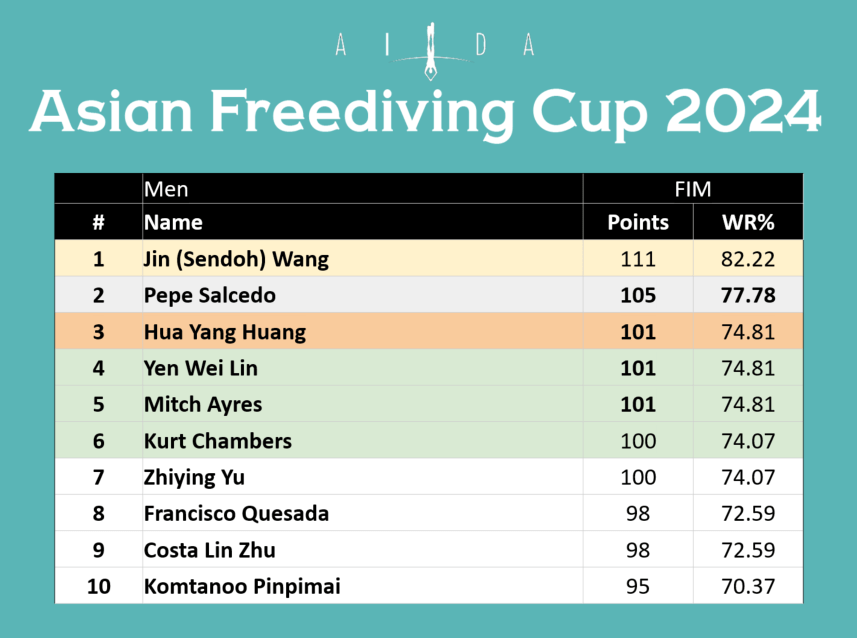Select the Men category header cell
This screenshot has width=857, height=638.
166,189
